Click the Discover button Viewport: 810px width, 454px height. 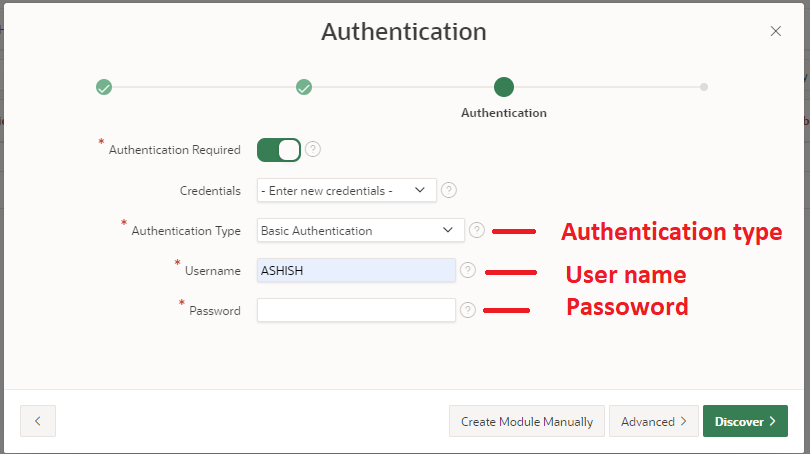point(745,421)
